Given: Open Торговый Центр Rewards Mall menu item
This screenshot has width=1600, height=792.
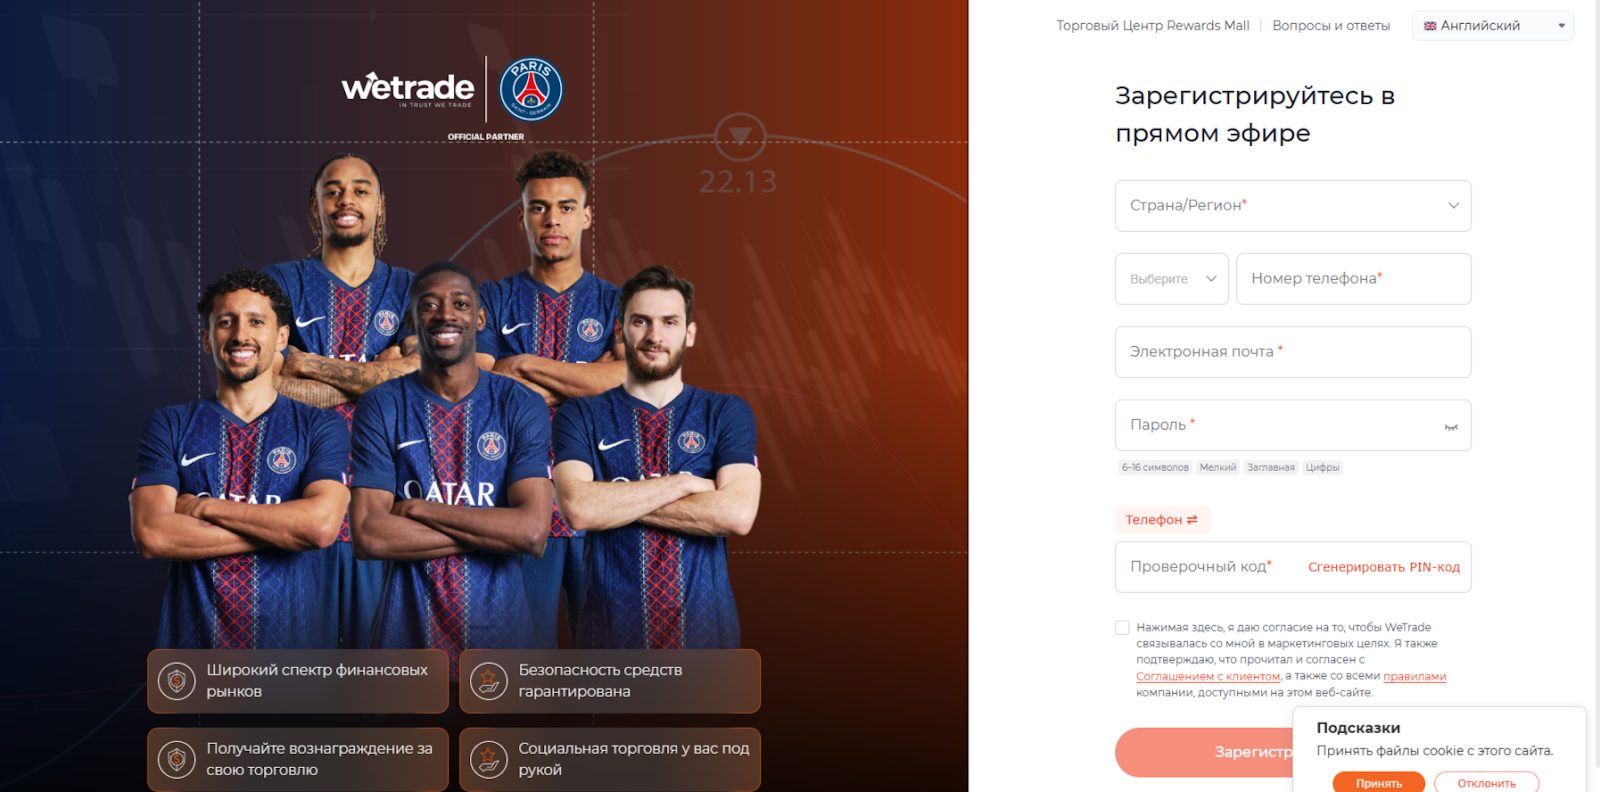Looking at the screenshot, I should (x=1153, y=26).
